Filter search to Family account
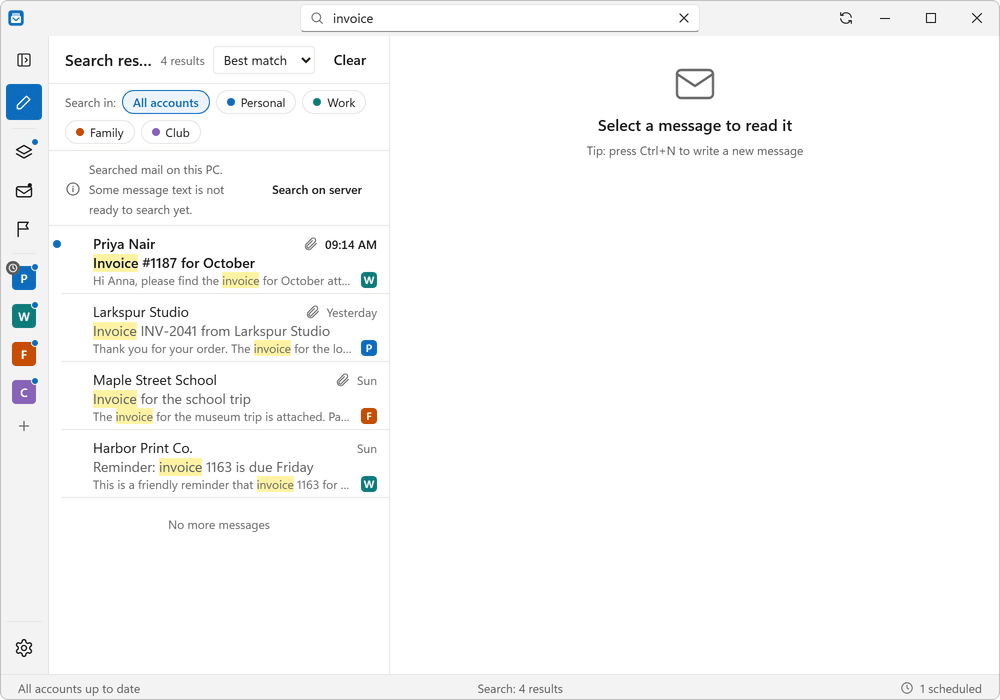The width and height of the screenshot is (1000, 700). [99, 133]
